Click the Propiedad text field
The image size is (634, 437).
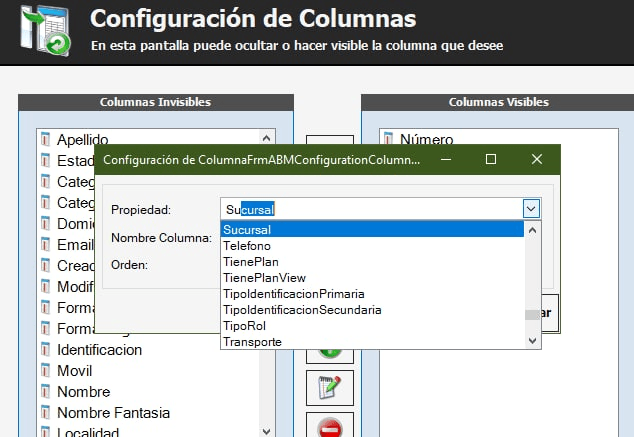(370, 209)
